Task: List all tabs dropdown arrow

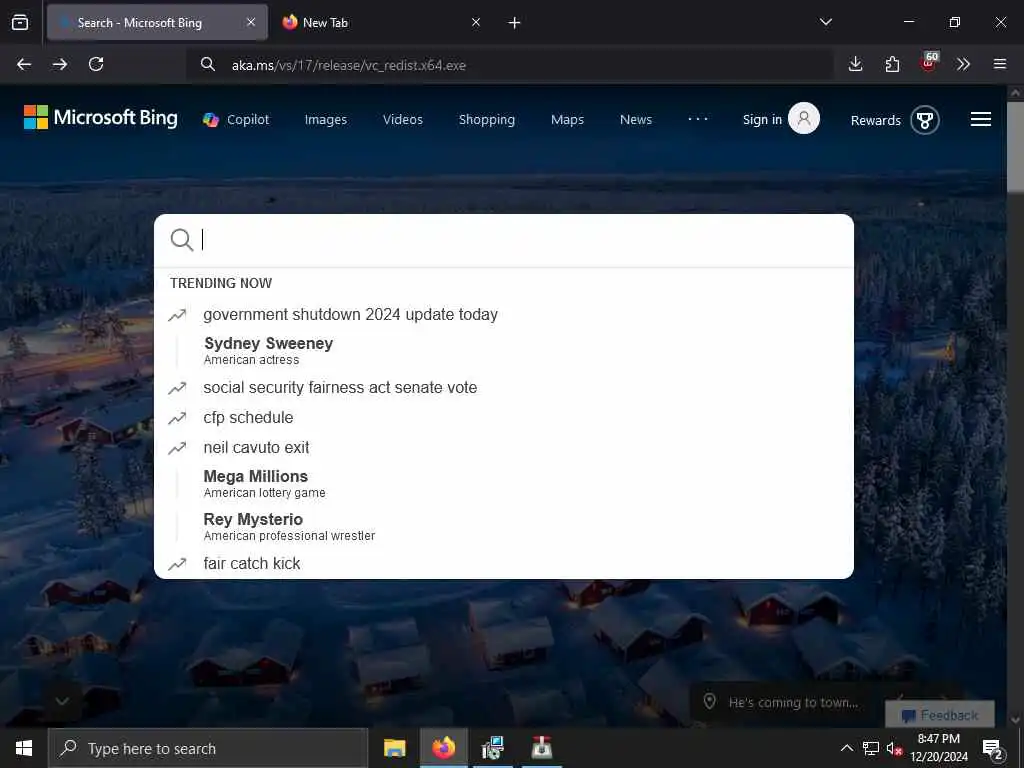Action: (x=826, y=22)
